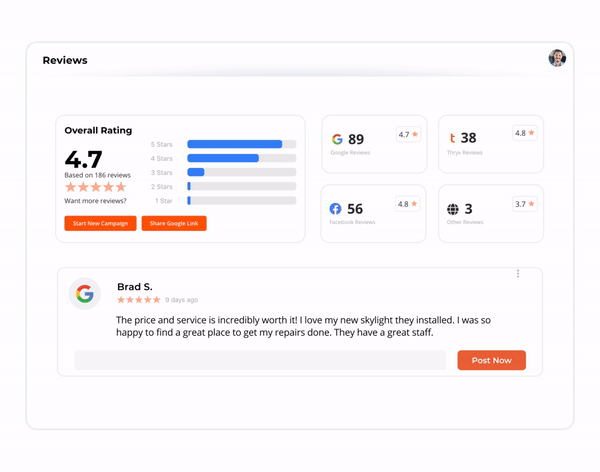Click Post Now to submit the reply

491,360
